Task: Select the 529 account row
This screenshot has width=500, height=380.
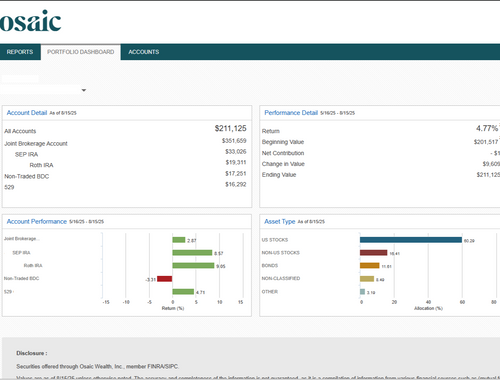Action: 125,187
